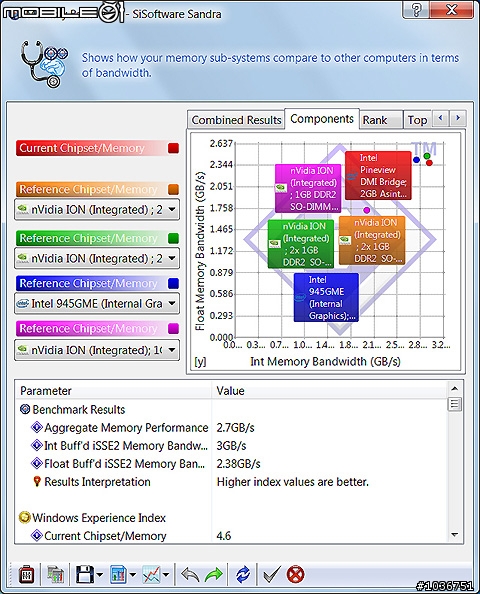The image size is (480, 594).
Task: Click the results list scrollbar thumb
Action: click(x=455, y=404)
